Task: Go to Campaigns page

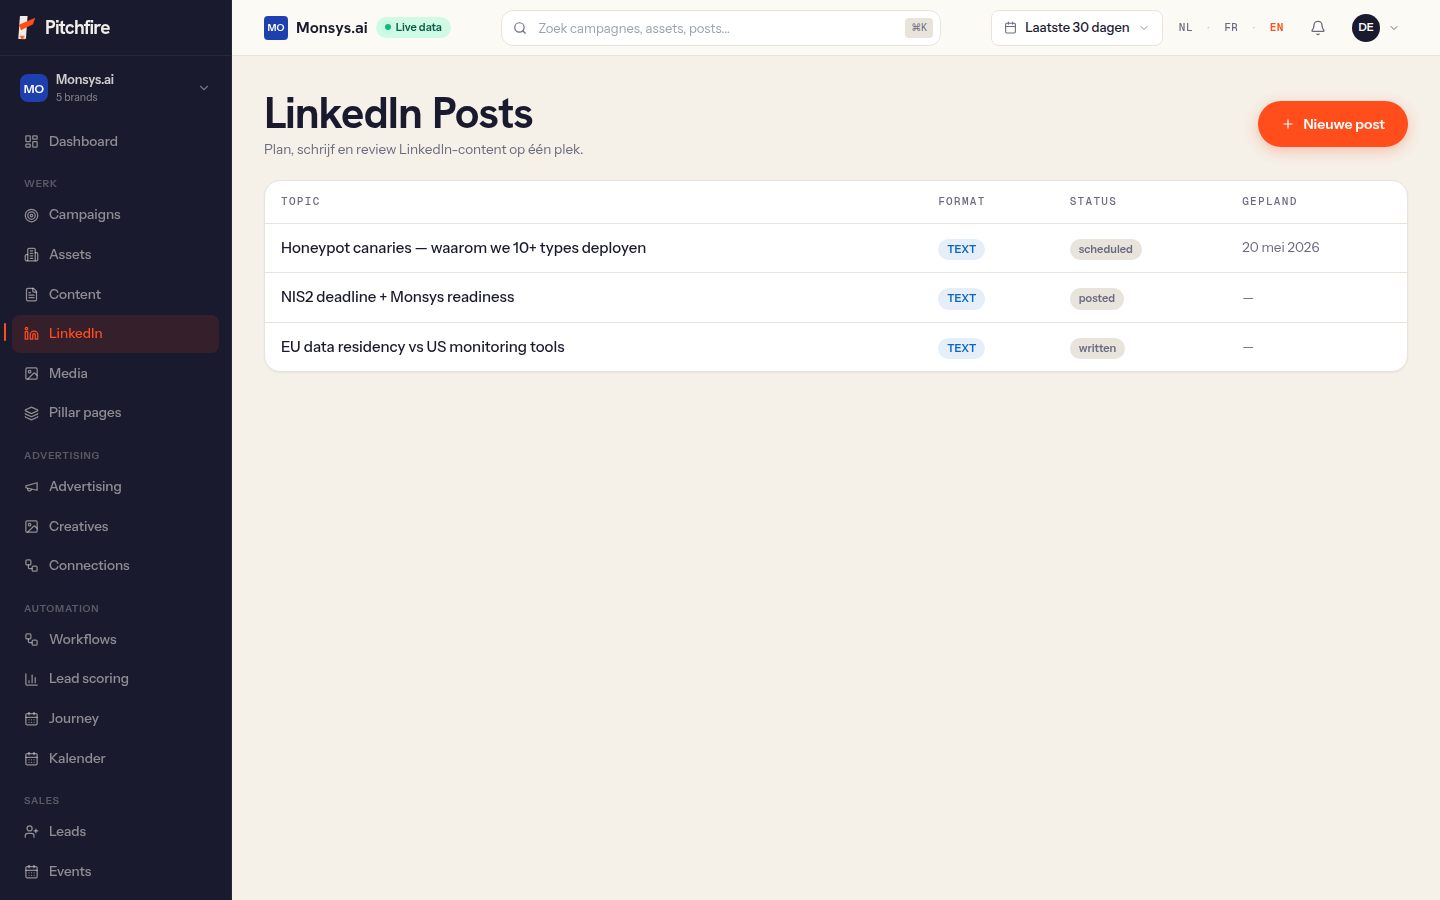Action: coord(116,215)
